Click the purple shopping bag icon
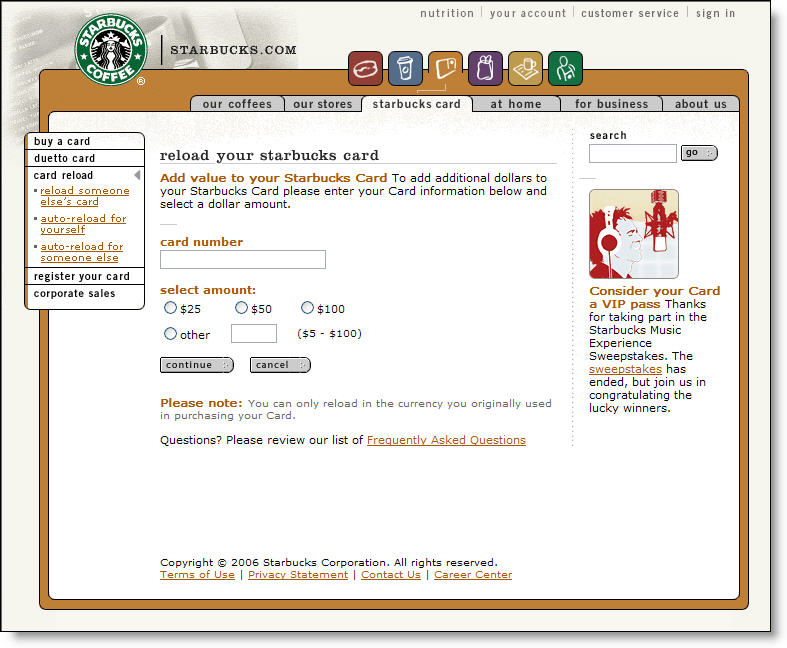 pyautogui.click(x=485, y=68)
